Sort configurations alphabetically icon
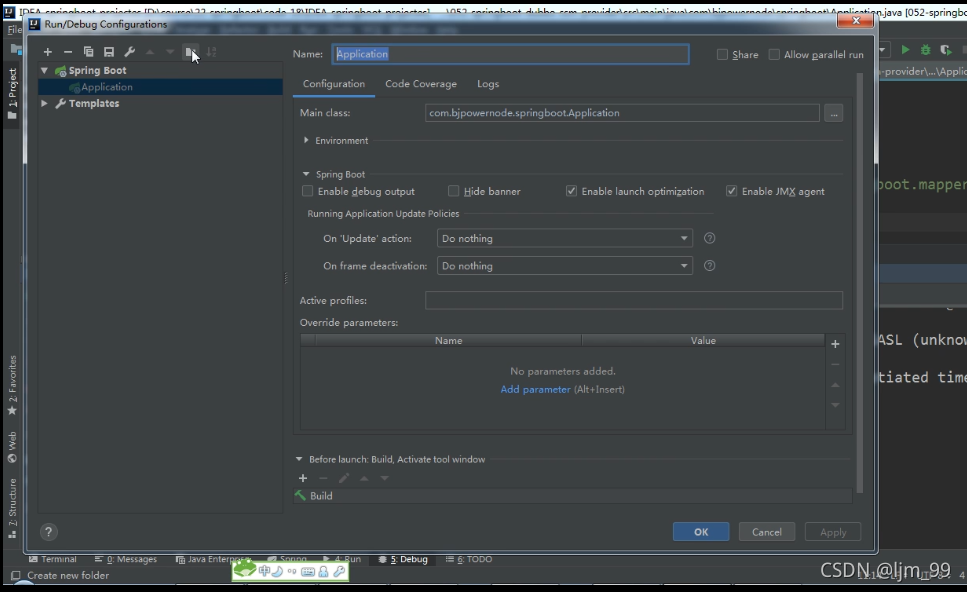 pyautogui.click(x=212, y=52)
